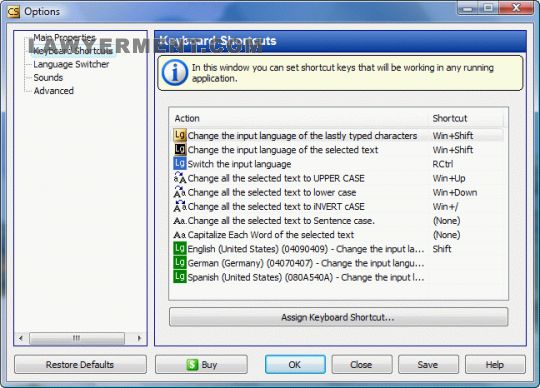Click the Win+Up shortcut value
540x388 pixels.
[449, 178]
